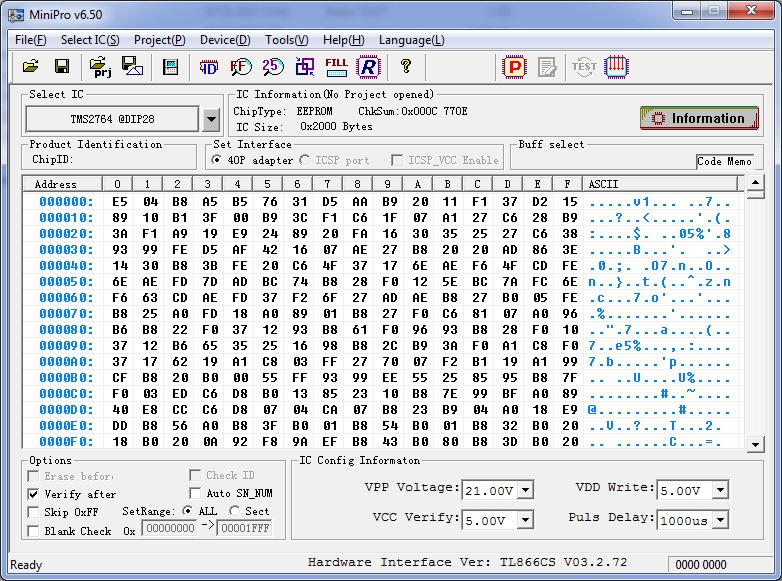Click byte E5 at address 000000

click(x=120, y=201)
